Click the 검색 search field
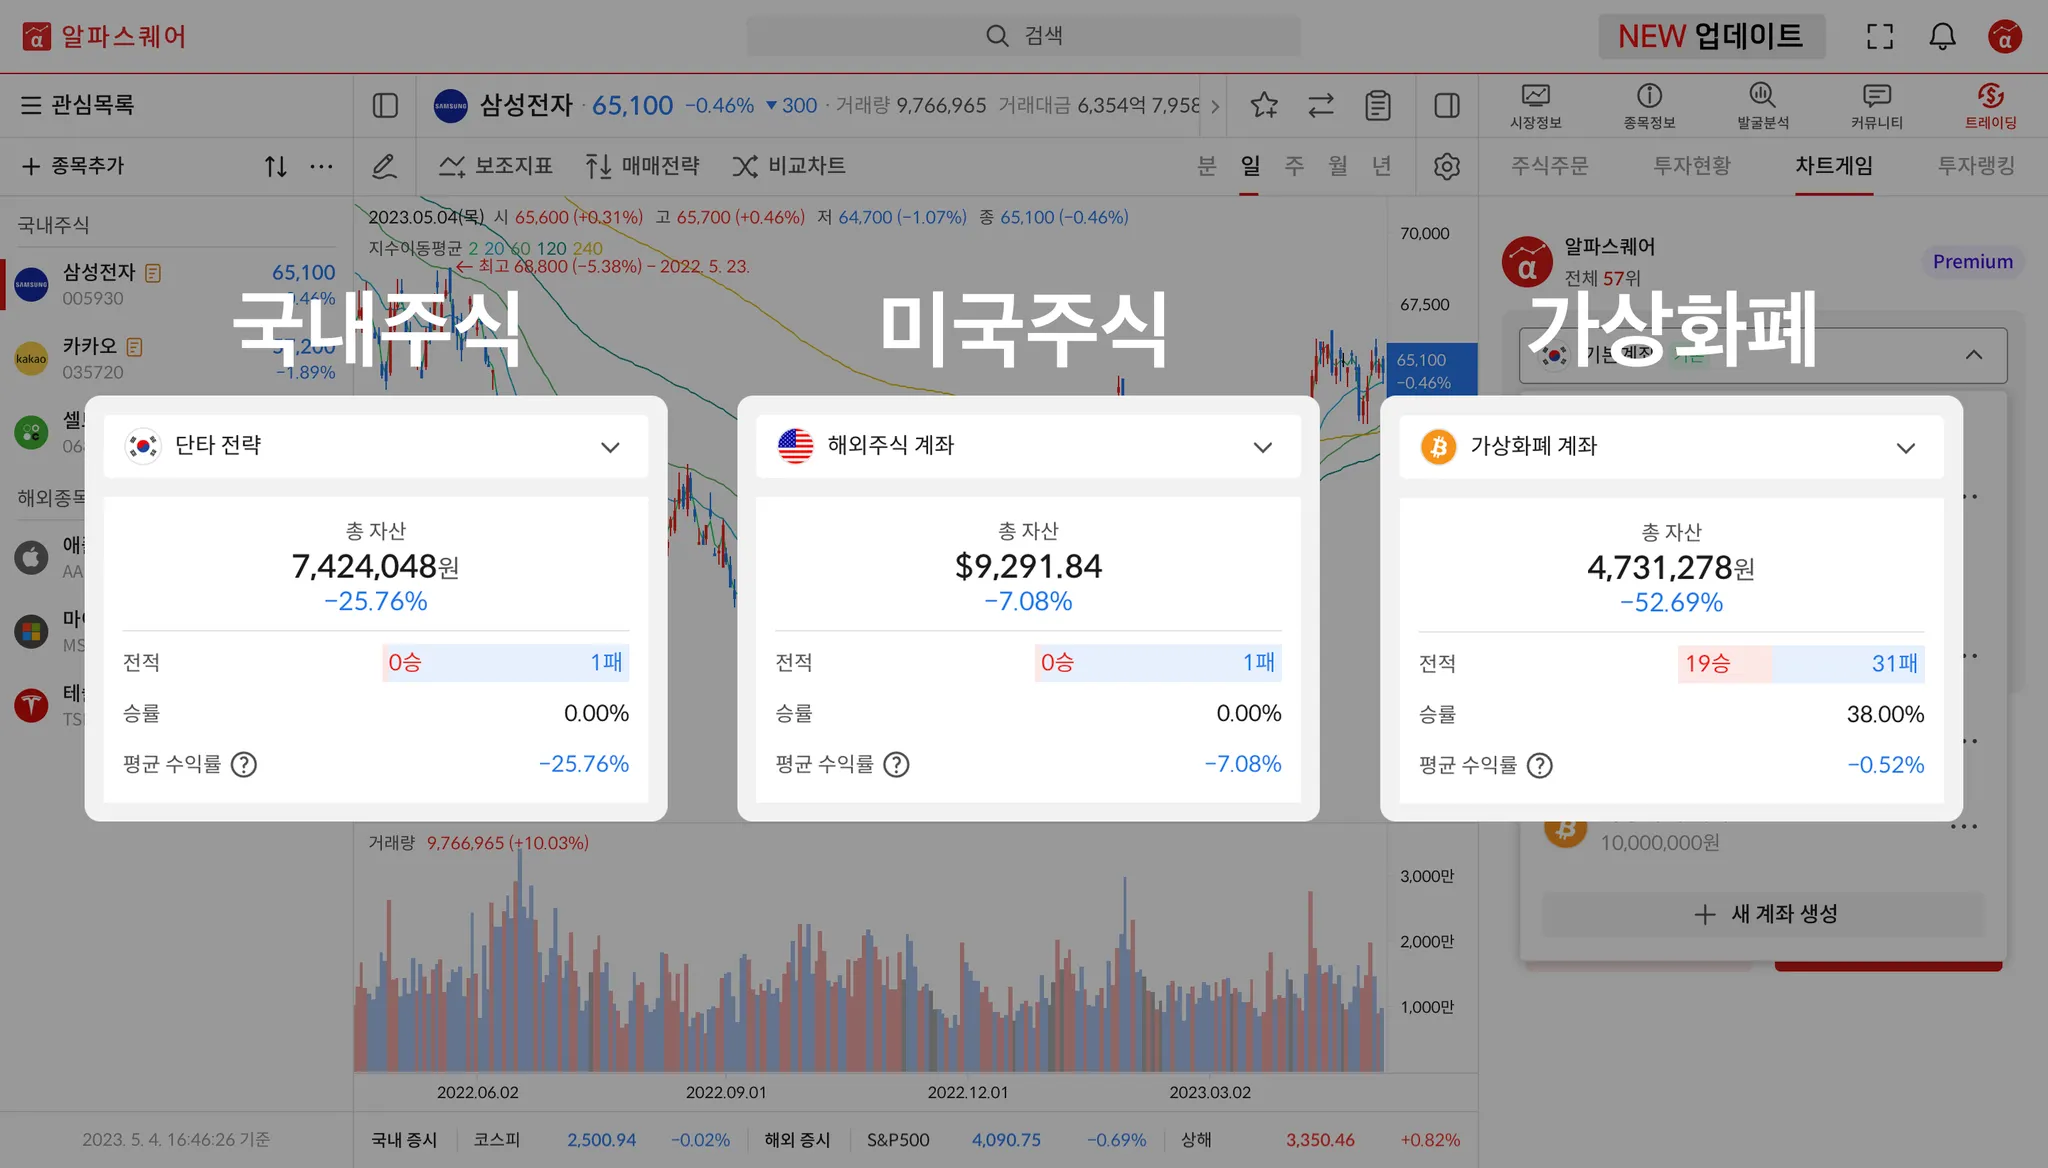 (1024, 37)
